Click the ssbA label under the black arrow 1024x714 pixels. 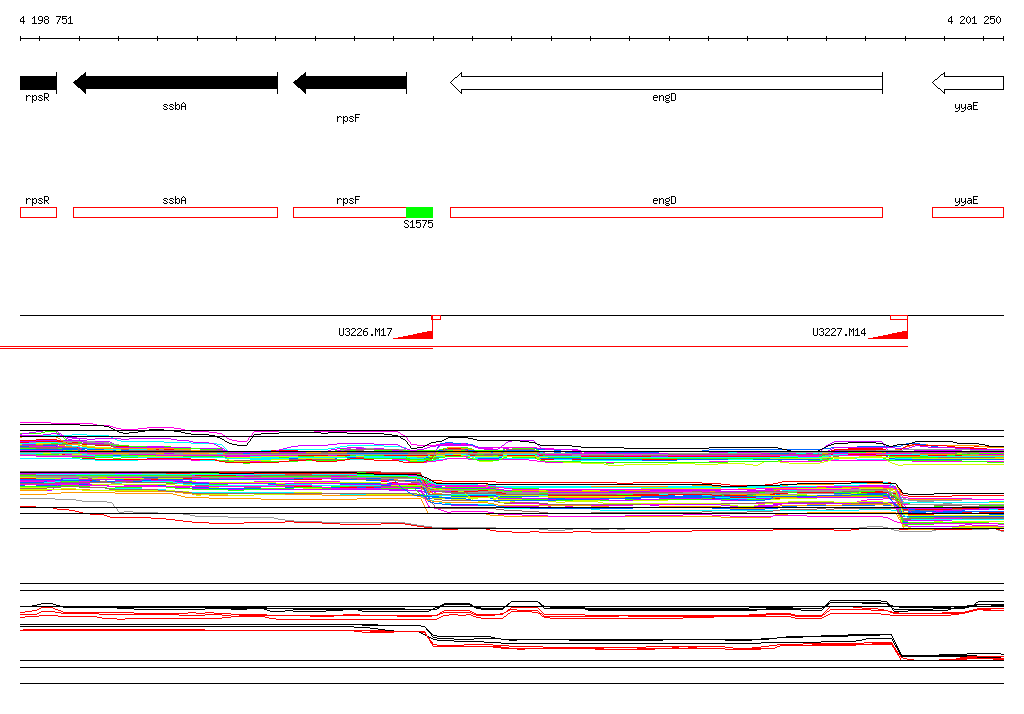[x=174, y=106]
